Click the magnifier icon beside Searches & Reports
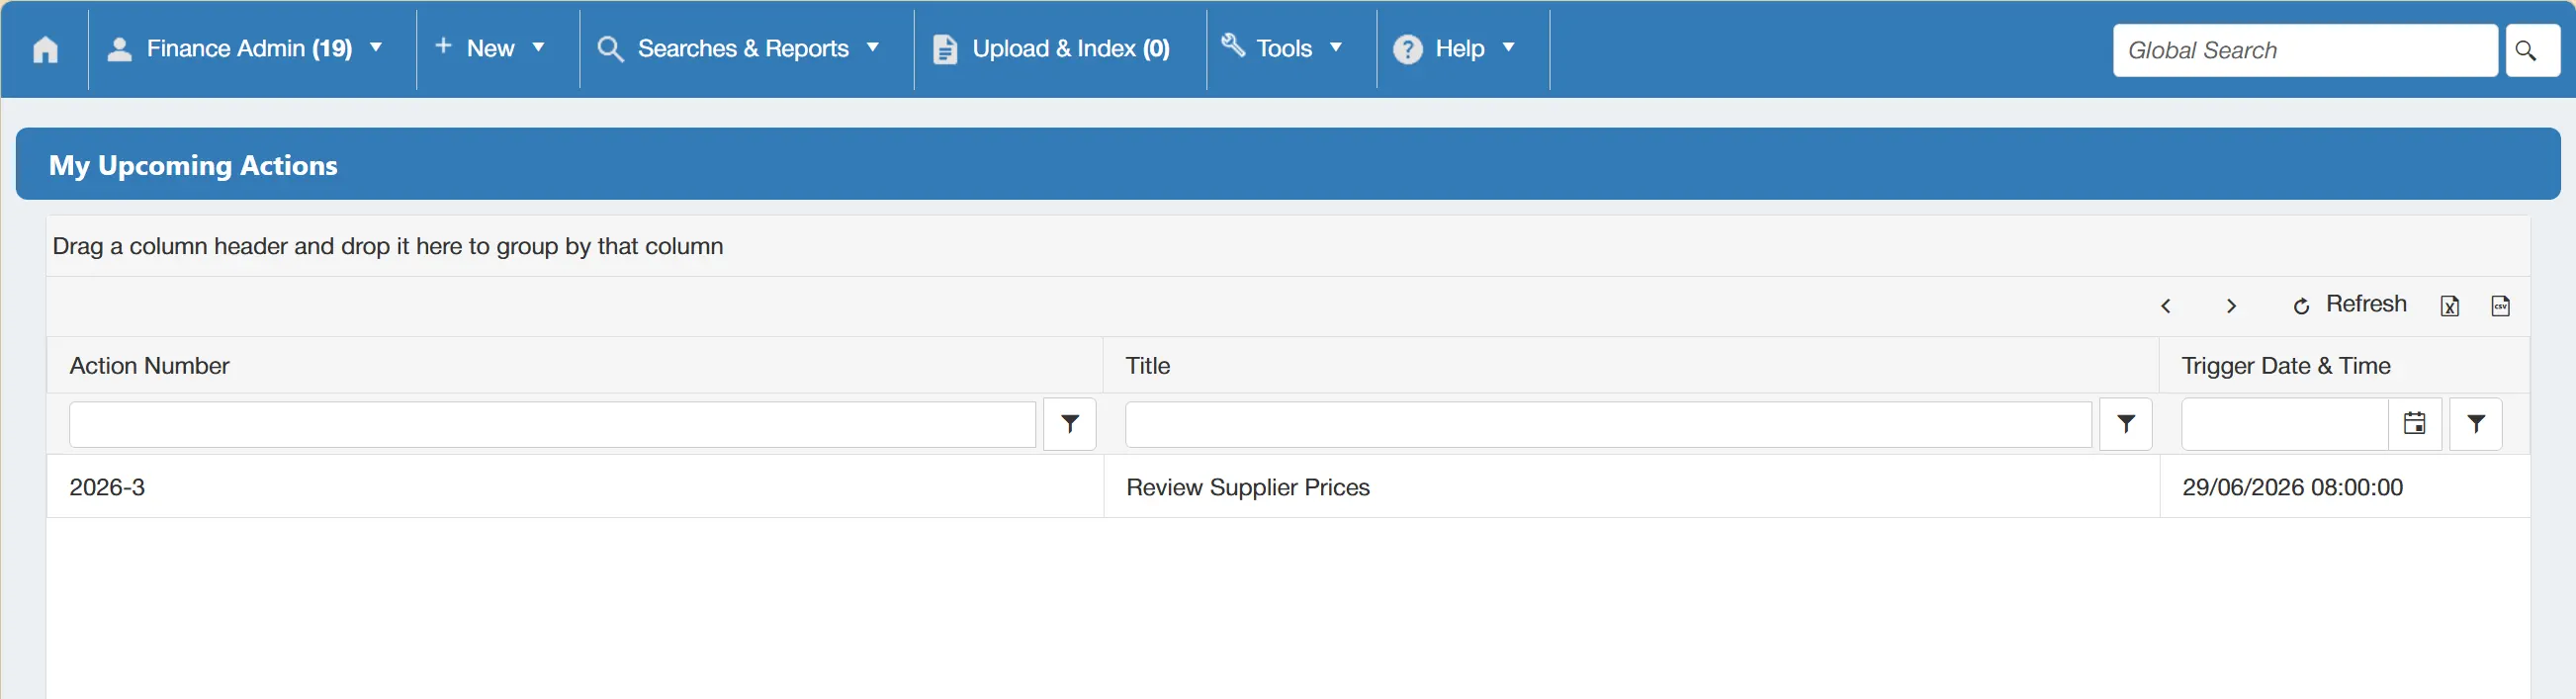Screen dimensions: 2576x699 point(610,50)
